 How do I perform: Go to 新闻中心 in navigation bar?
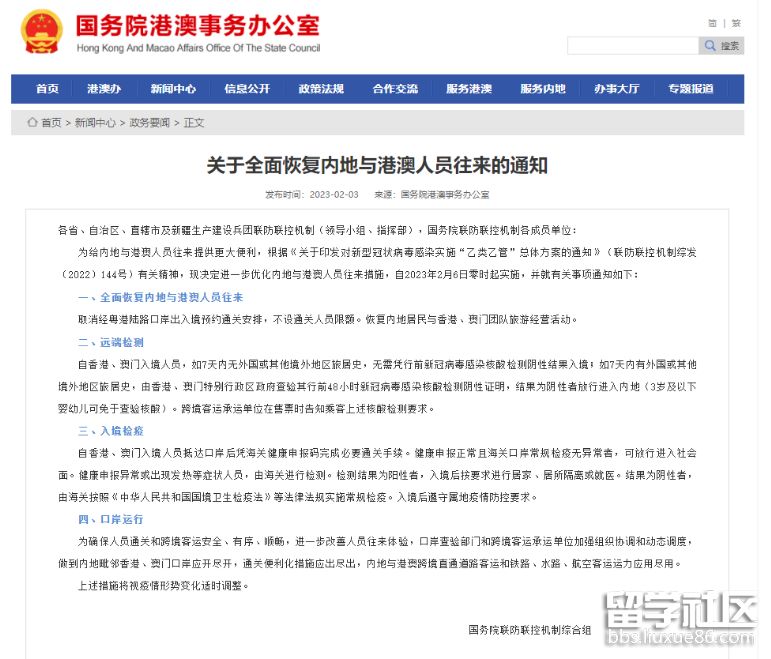click(x=173, y=89)
